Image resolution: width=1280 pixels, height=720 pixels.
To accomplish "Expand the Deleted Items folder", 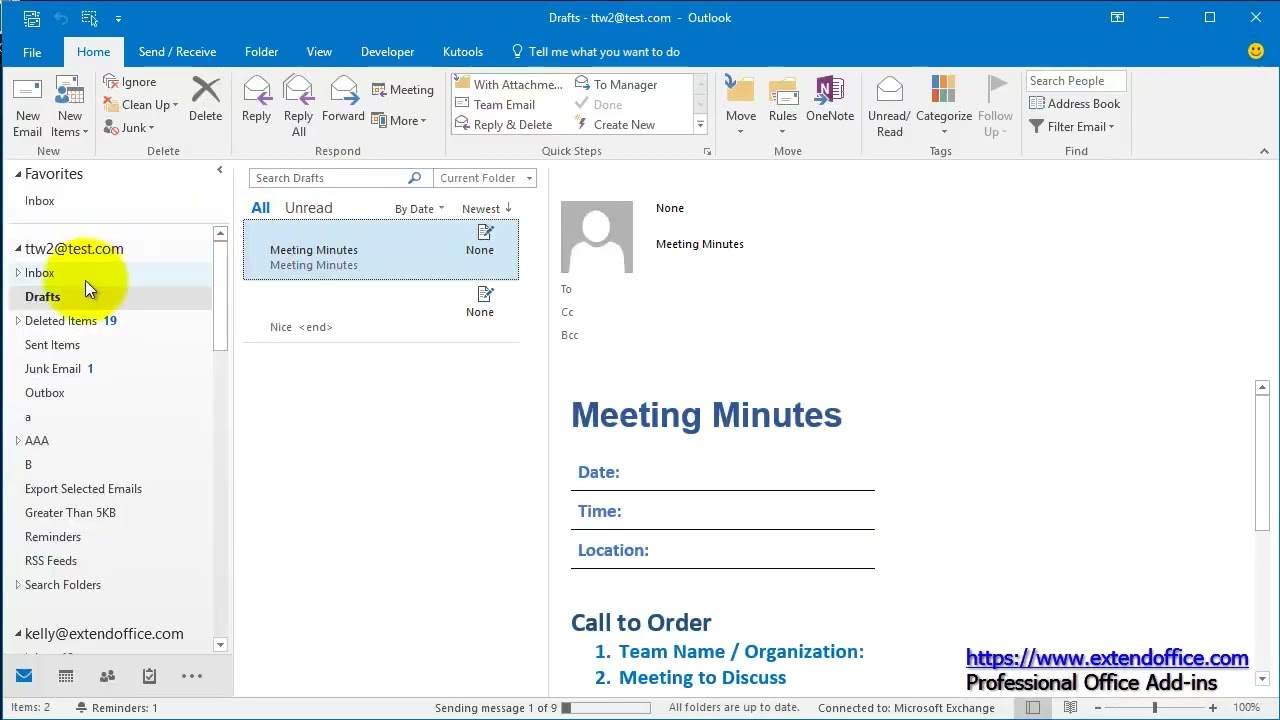I will pyautogui.click(x=18, y=321).
